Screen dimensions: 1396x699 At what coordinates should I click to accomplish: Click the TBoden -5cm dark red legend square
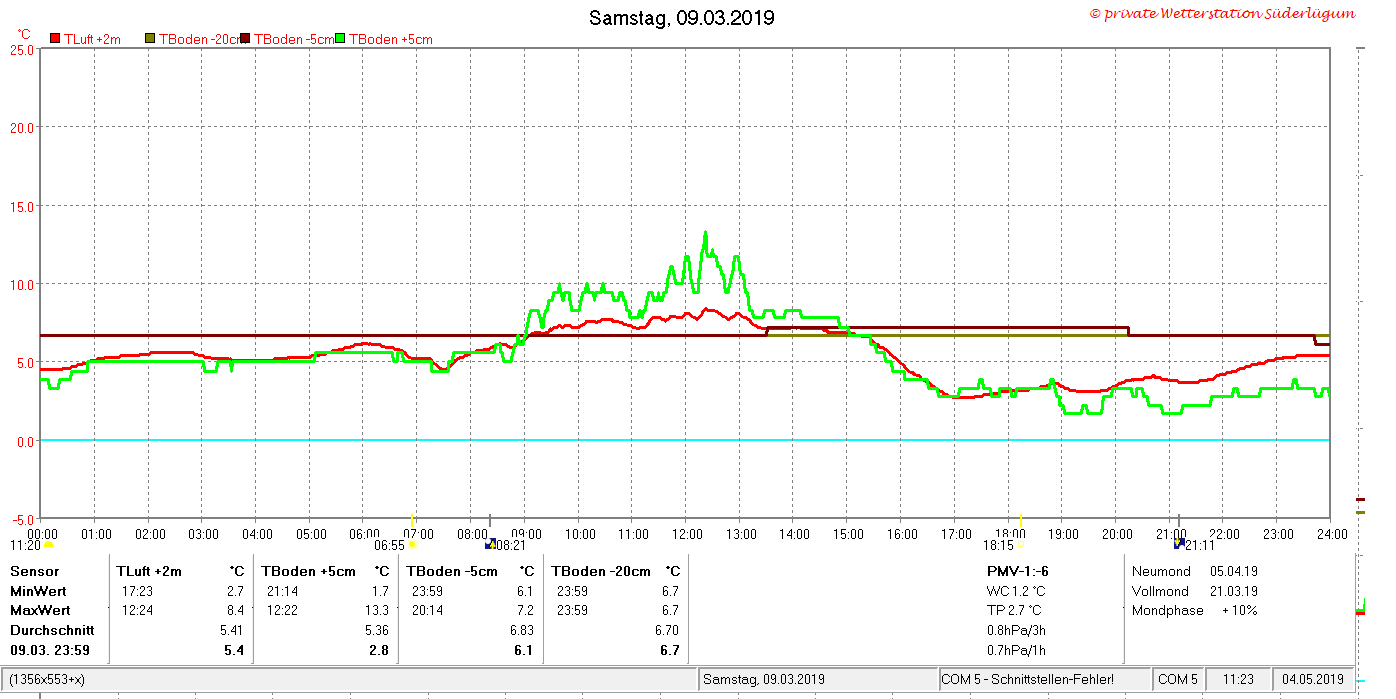tap(245, 39)
